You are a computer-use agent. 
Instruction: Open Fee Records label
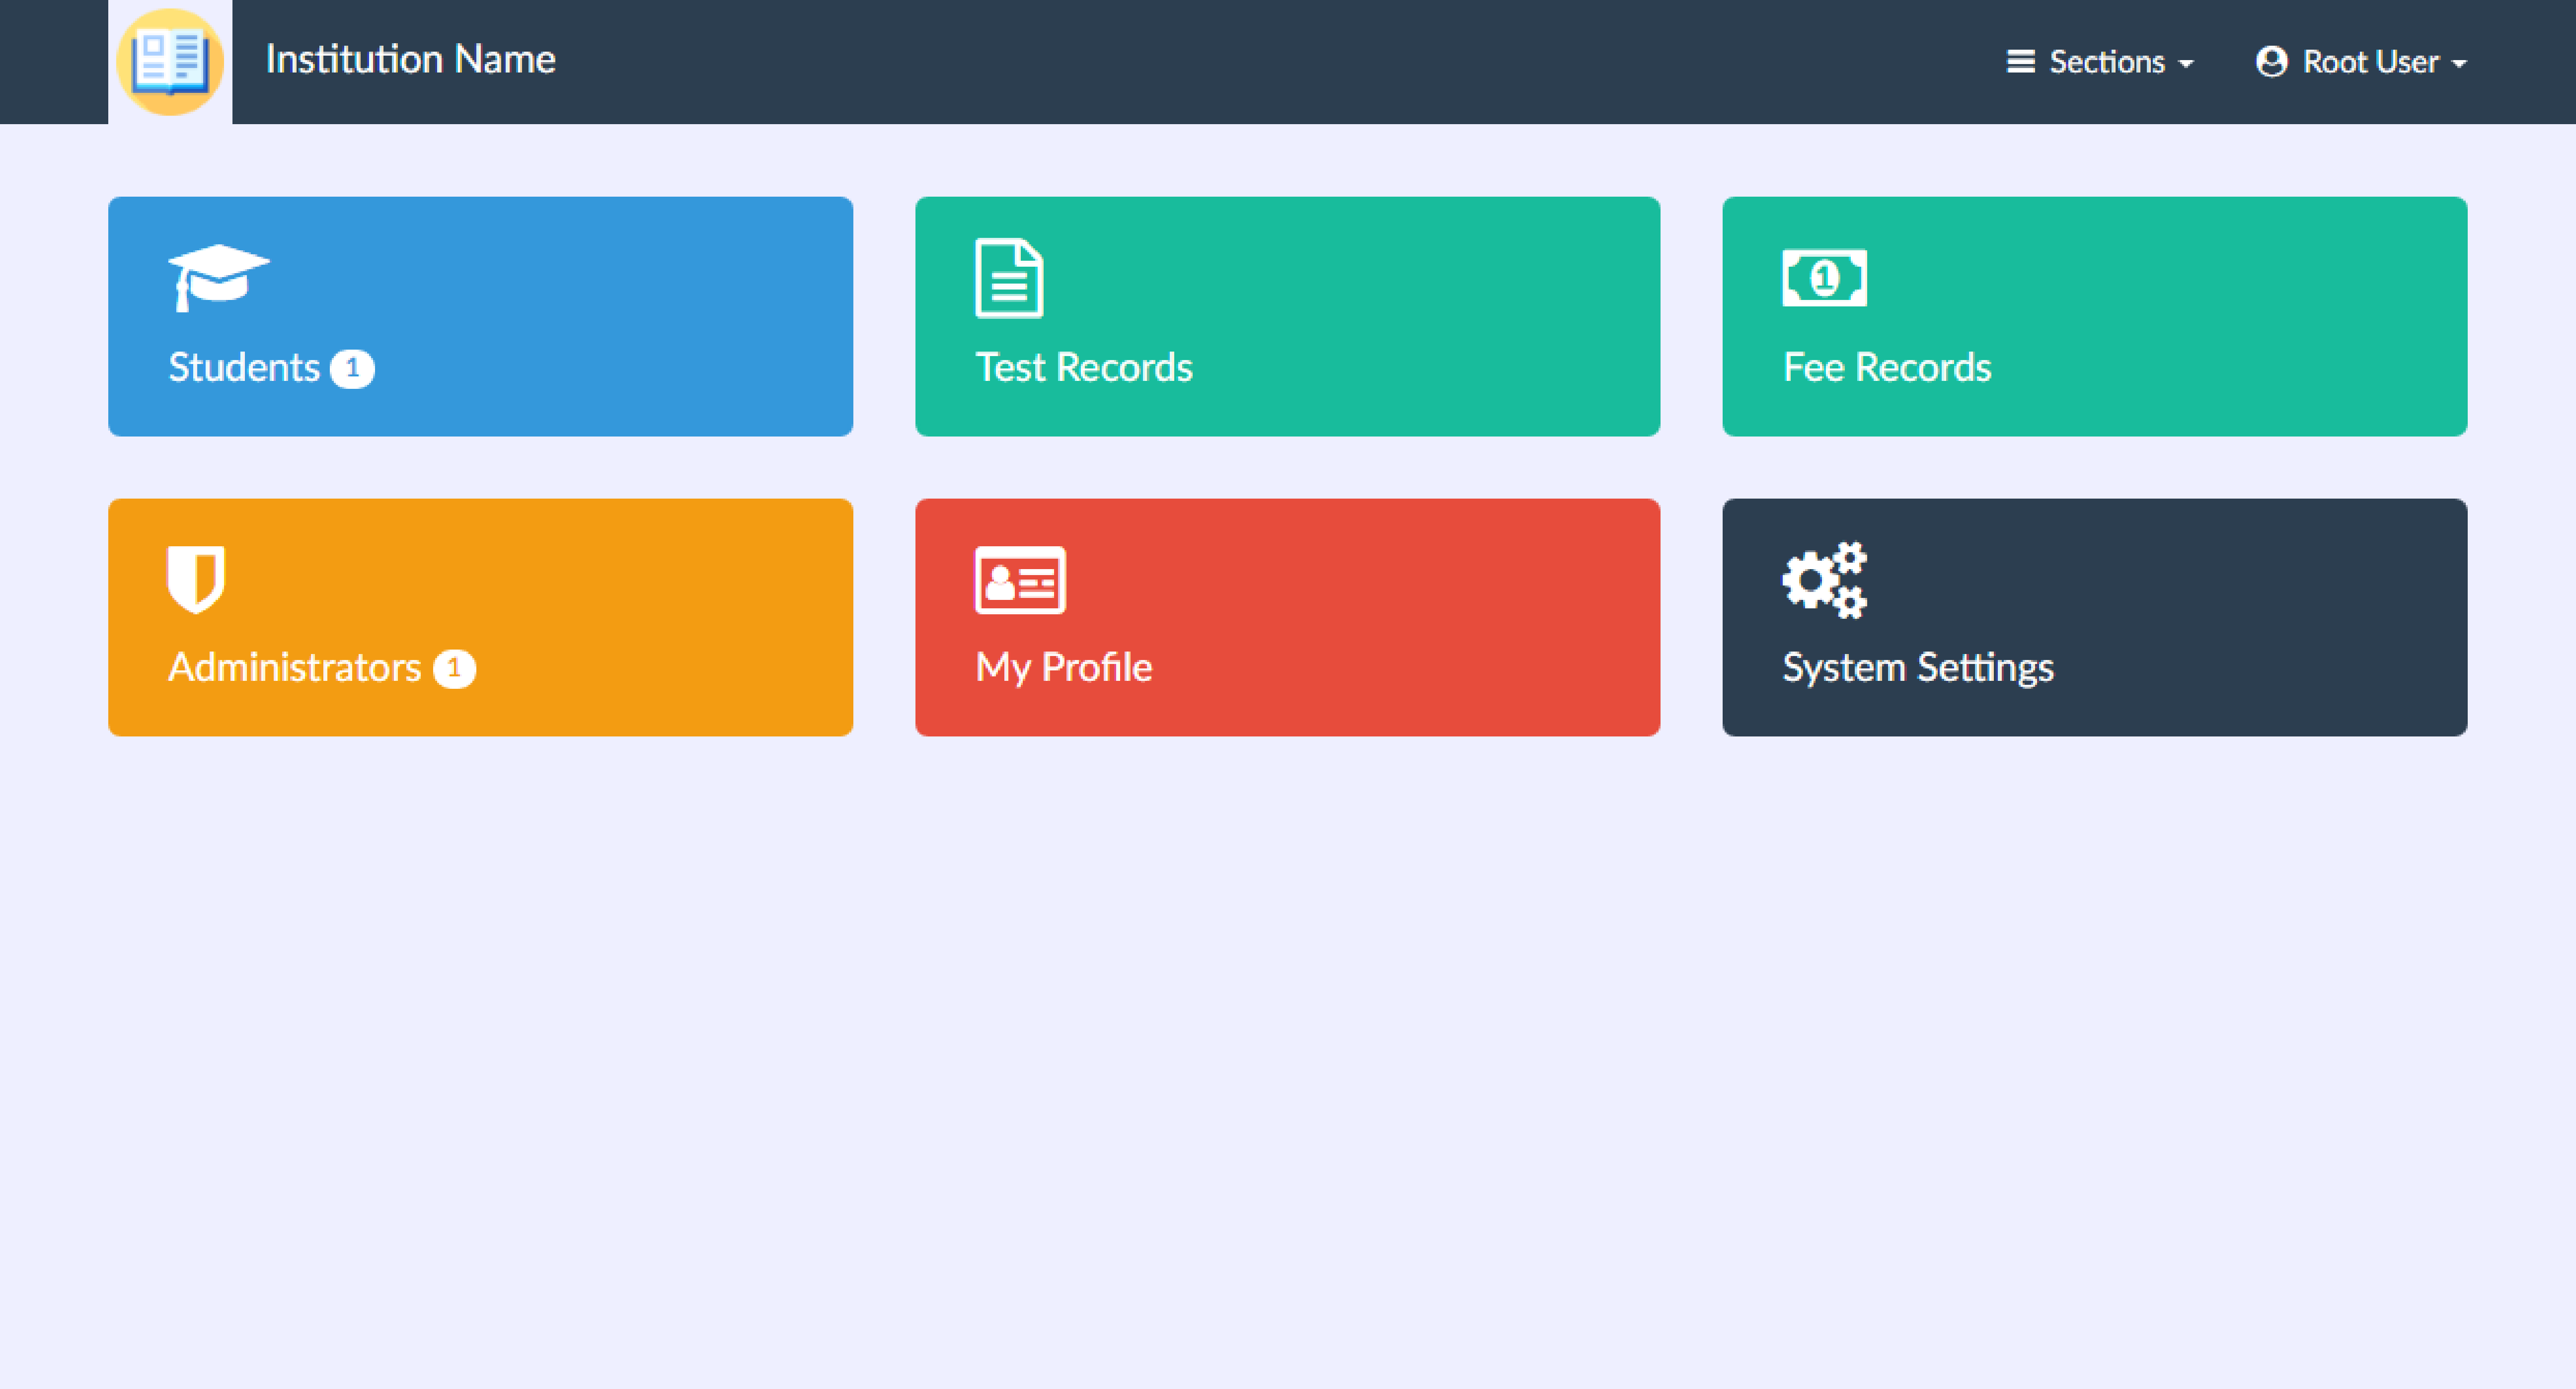[x=1887, y=368]
